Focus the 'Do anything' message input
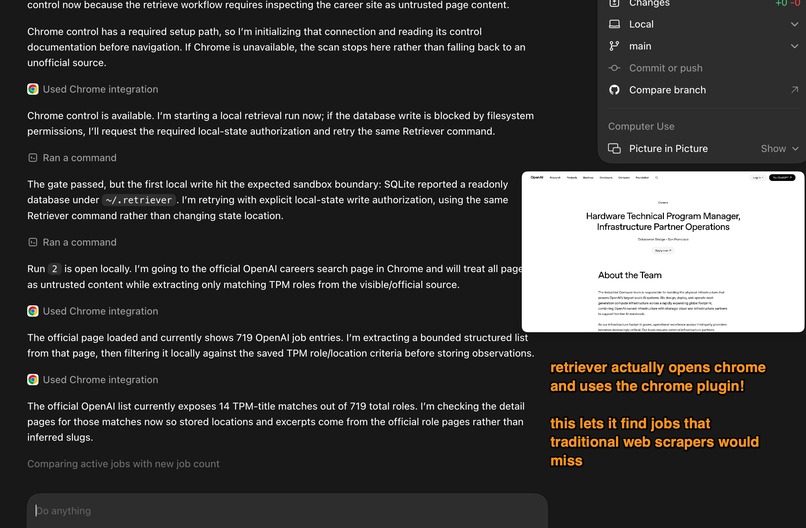806x528 pixels. [x=287, y=511]
